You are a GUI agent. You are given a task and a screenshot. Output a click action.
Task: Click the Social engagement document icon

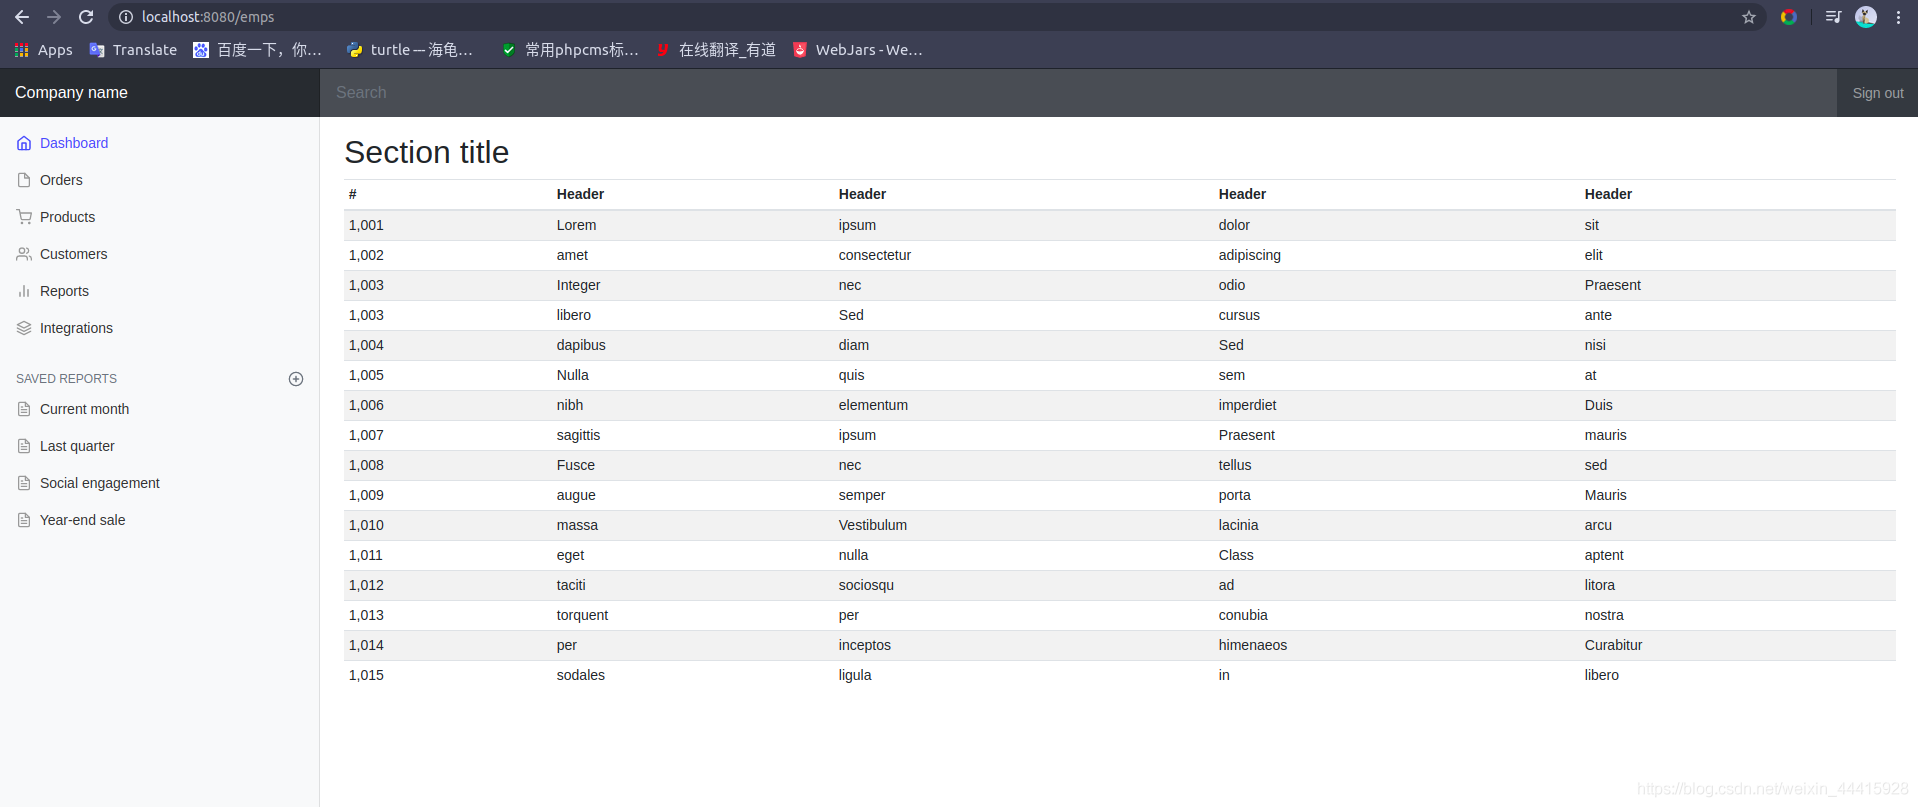click(x=24, y=483)
